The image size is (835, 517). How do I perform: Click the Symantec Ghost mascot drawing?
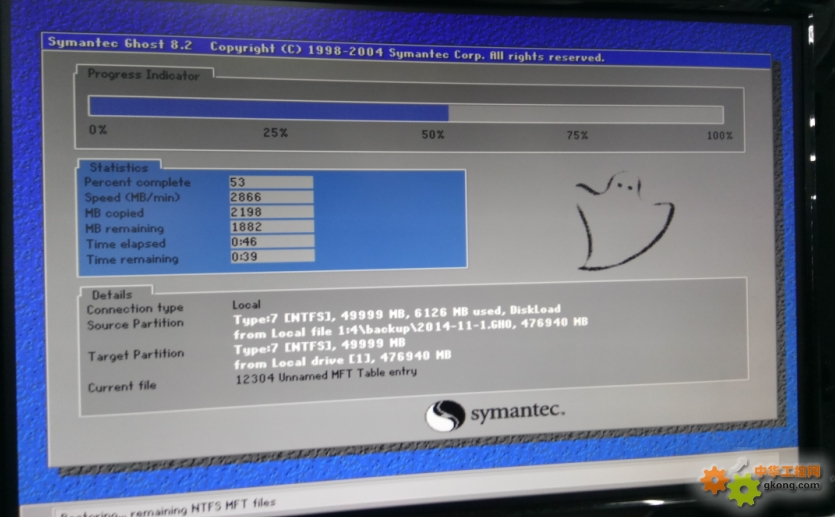[x=624, y=220]
